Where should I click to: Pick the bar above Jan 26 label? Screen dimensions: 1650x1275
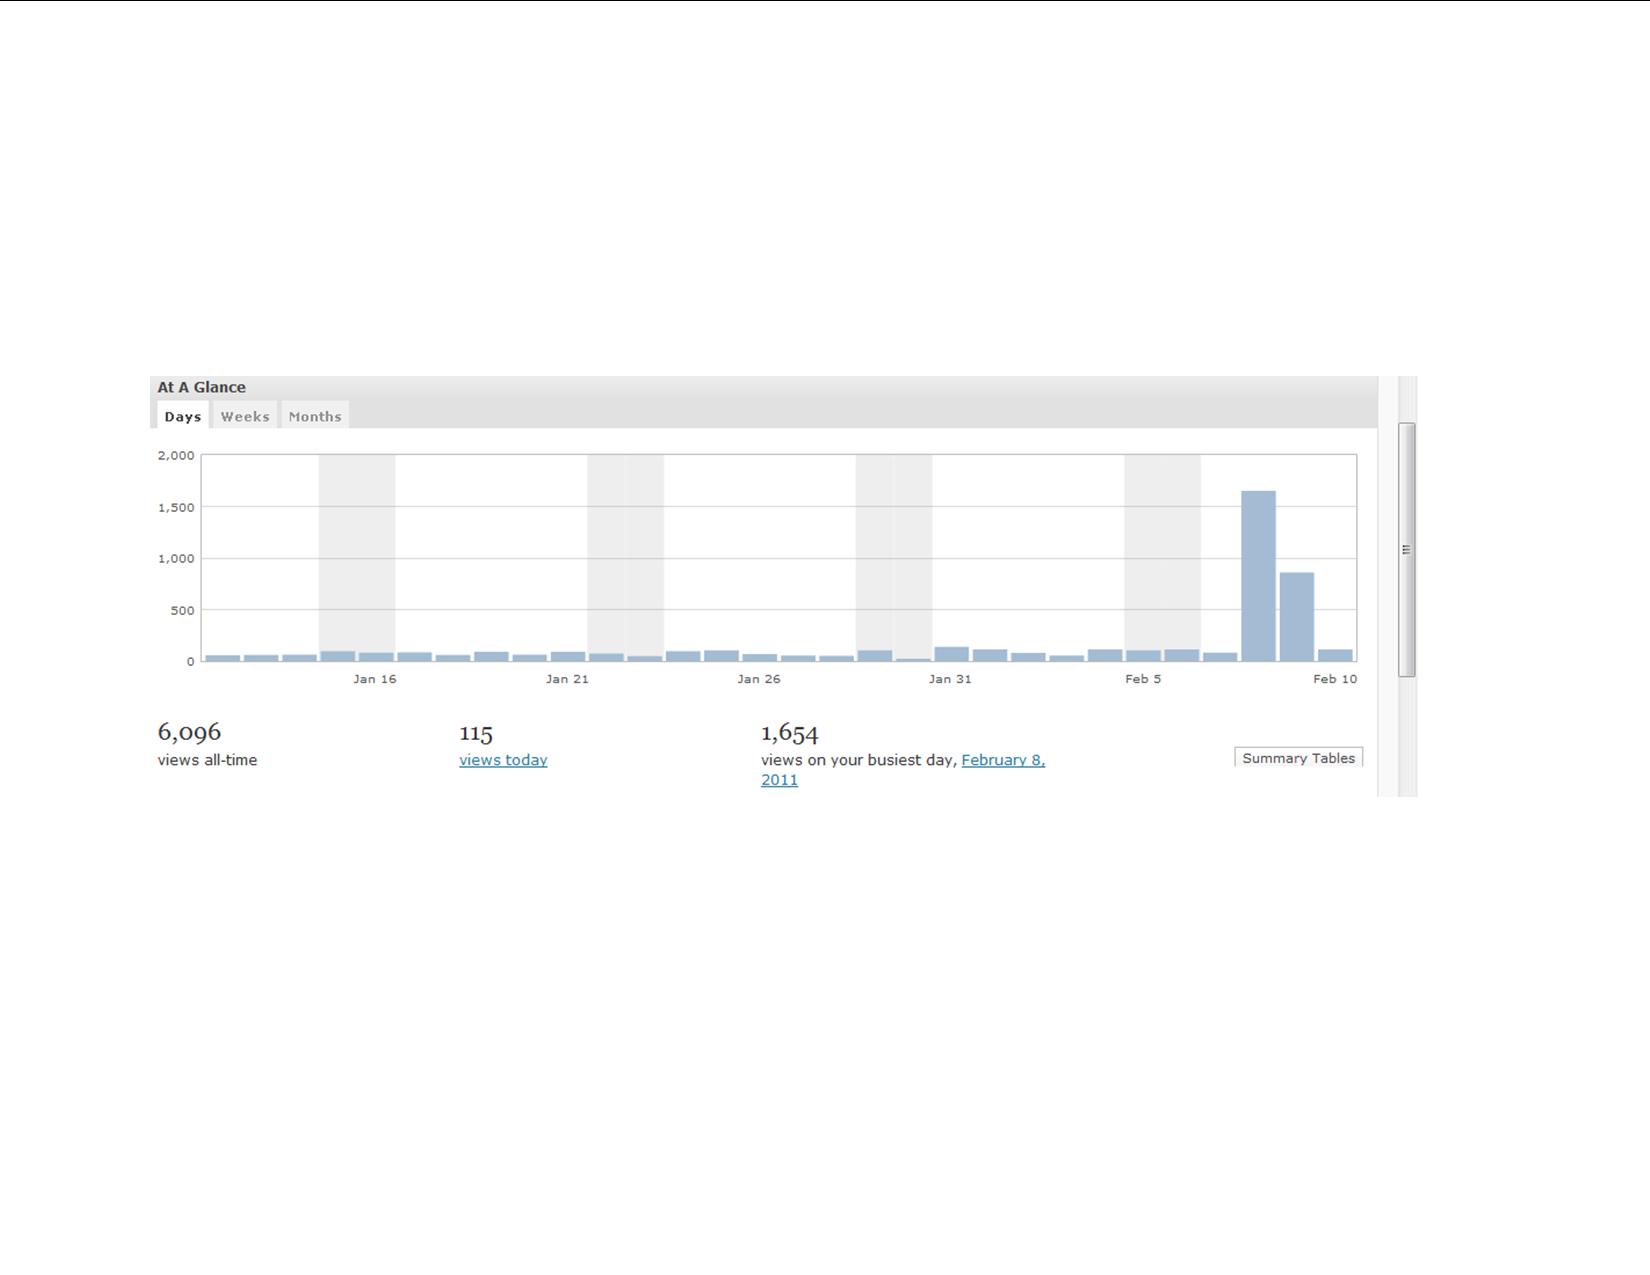(759, 658)
